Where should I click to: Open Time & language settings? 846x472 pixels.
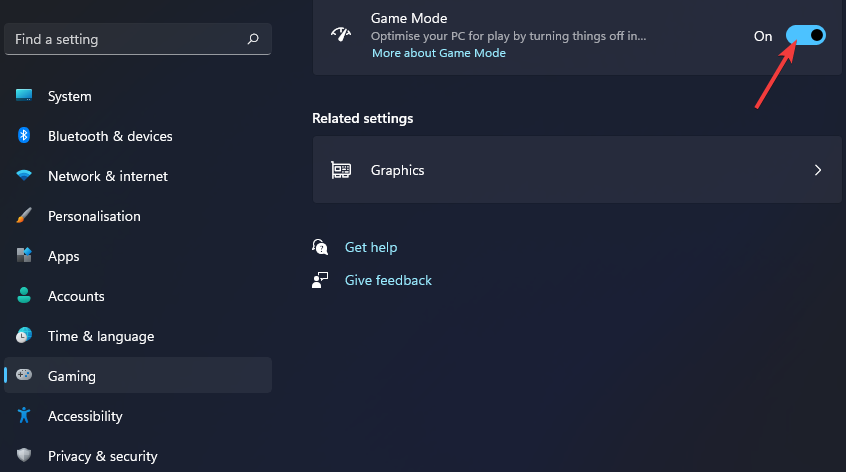[138, 336]
